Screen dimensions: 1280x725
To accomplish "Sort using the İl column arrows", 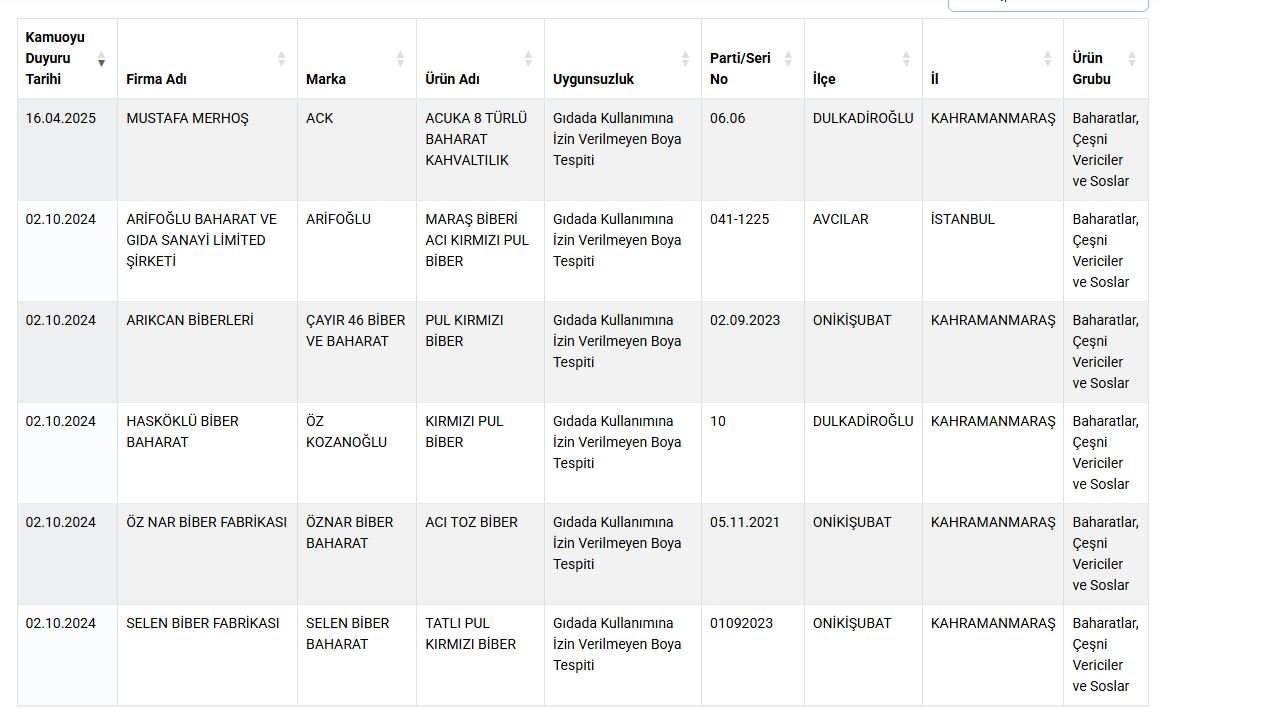I will 1047,59.
